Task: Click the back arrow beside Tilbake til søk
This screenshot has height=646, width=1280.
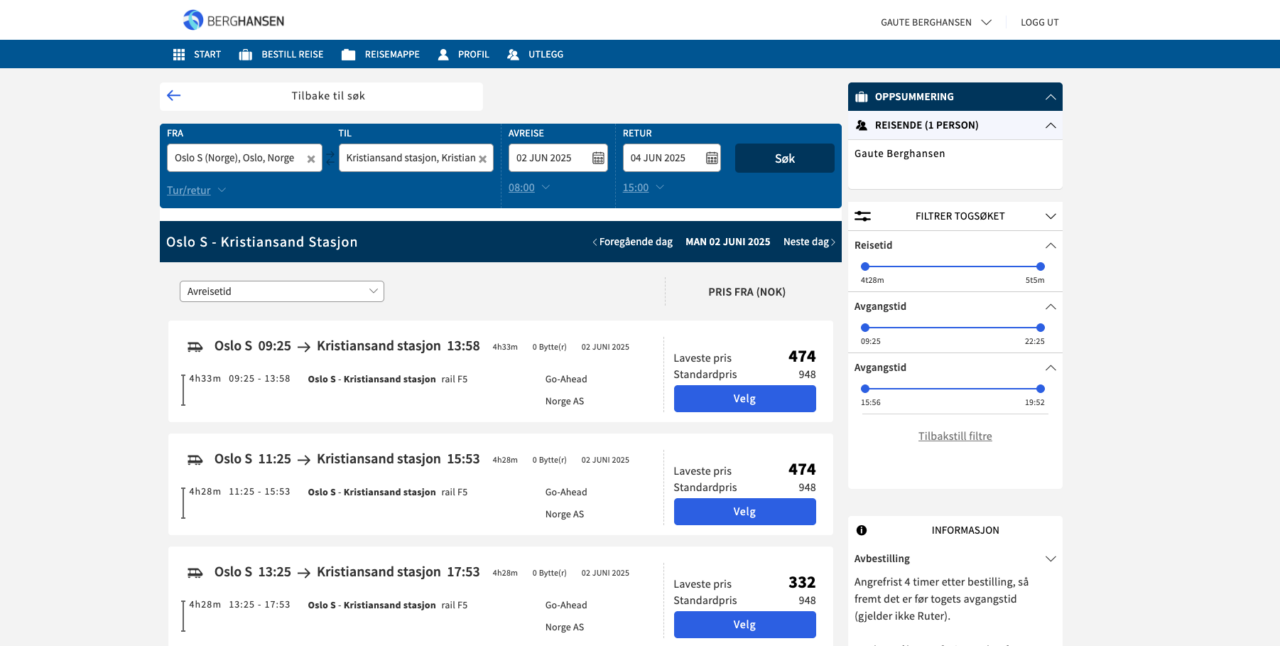Action: point(174,96)
